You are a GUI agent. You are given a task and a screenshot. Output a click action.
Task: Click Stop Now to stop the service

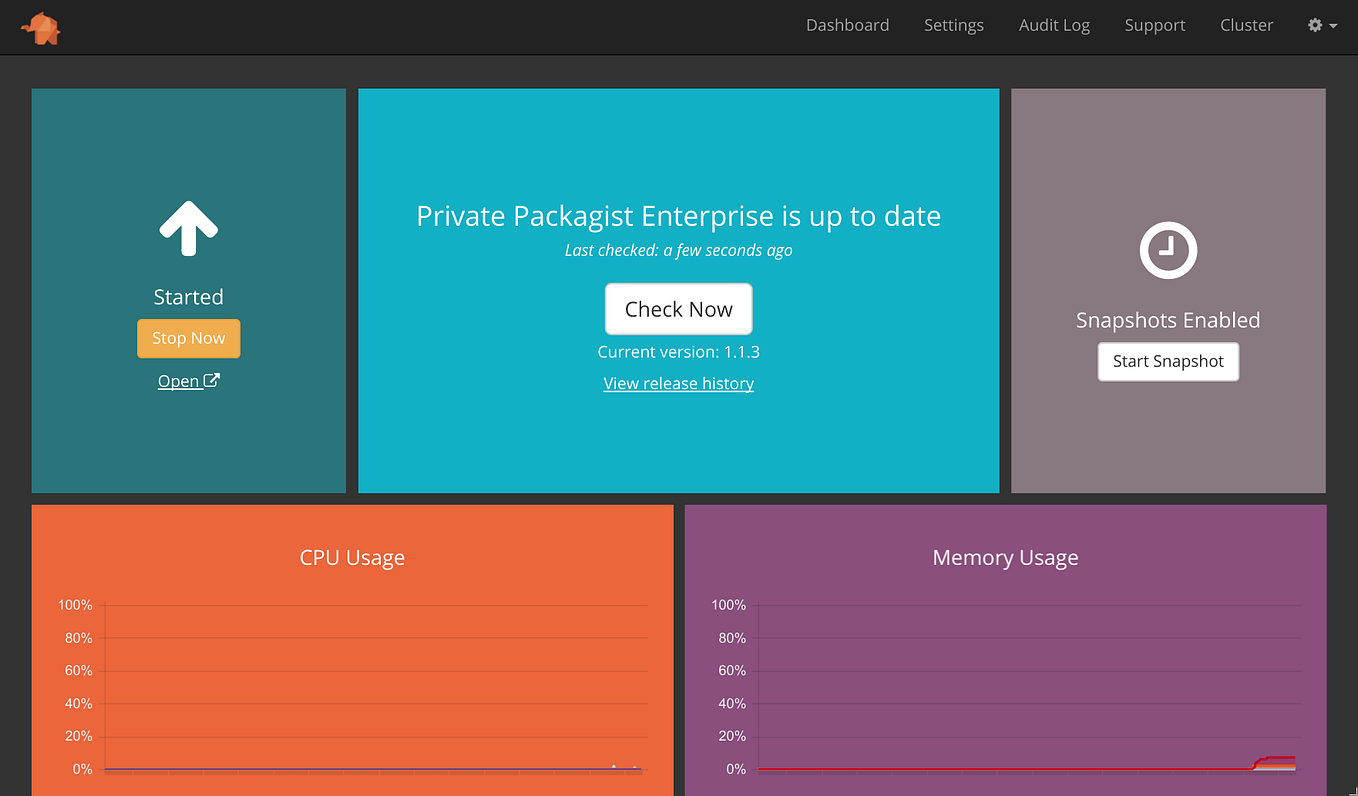pyautogui.click(x=188, y=338)
